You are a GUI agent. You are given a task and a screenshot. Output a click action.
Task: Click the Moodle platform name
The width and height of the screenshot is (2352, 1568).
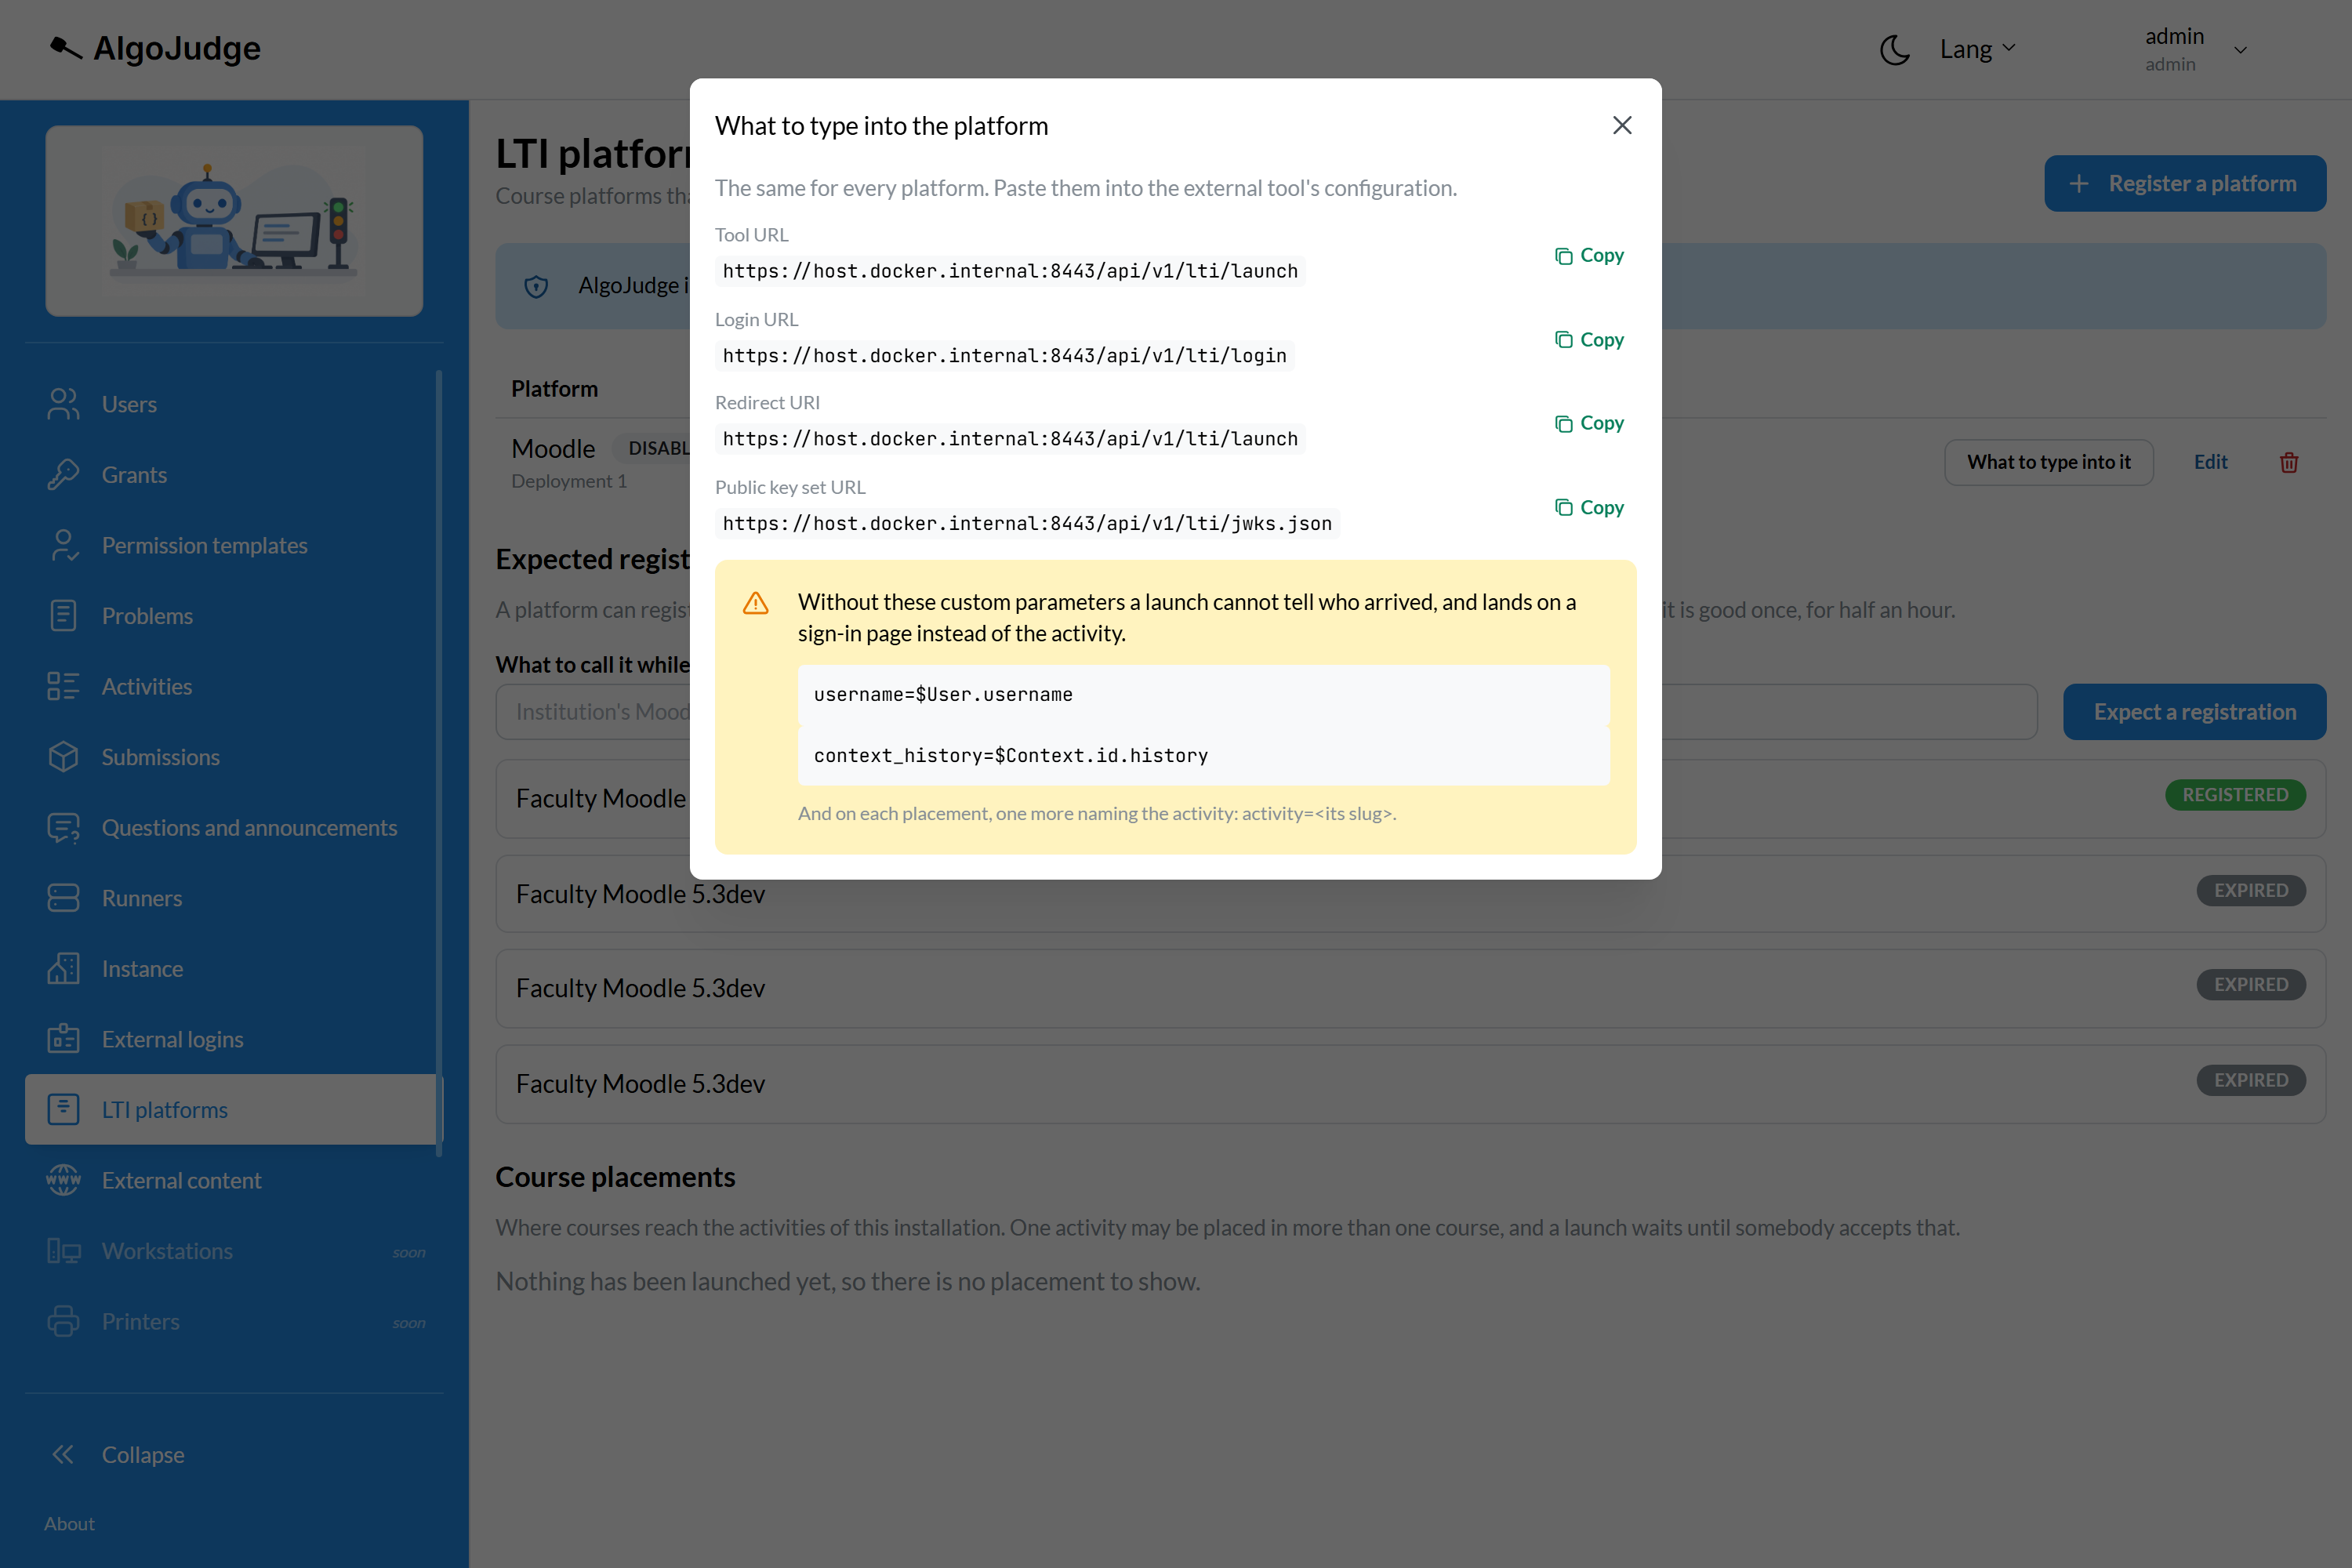(553, 448)
